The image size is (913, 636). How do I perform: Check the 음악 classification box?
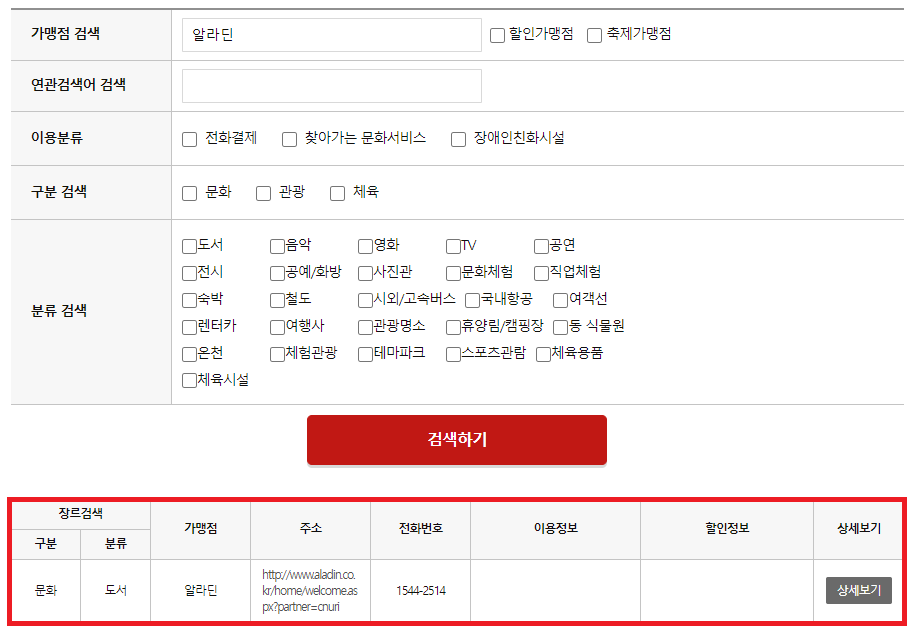tap(276, 245)
